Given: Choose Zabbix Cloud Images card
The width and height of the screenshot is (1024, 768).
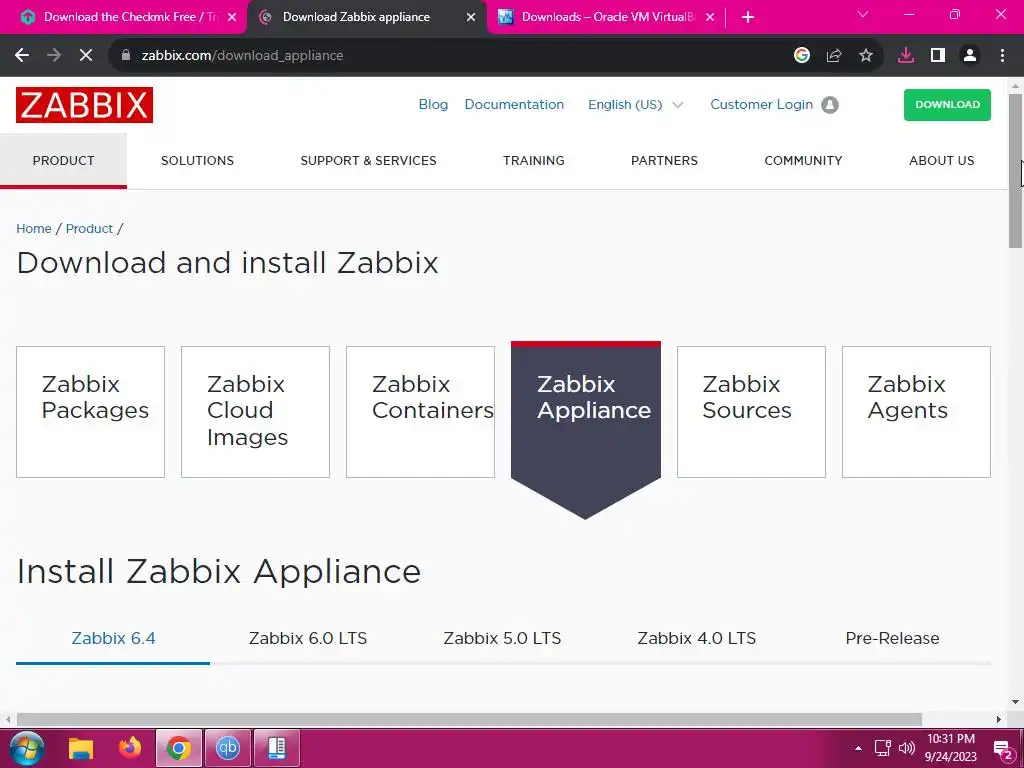Looking at the screenshot, I should (255, 412).
